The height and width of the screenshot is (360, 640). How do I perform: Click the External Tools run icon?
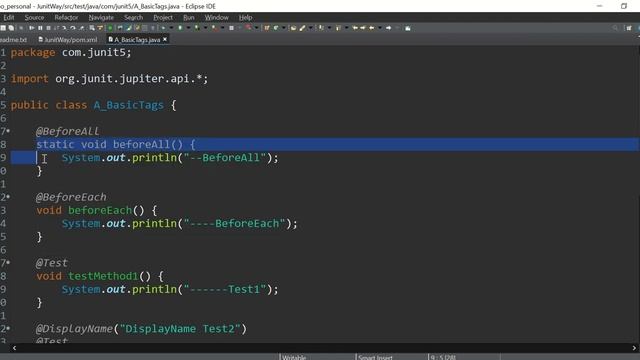coord(214,28)
